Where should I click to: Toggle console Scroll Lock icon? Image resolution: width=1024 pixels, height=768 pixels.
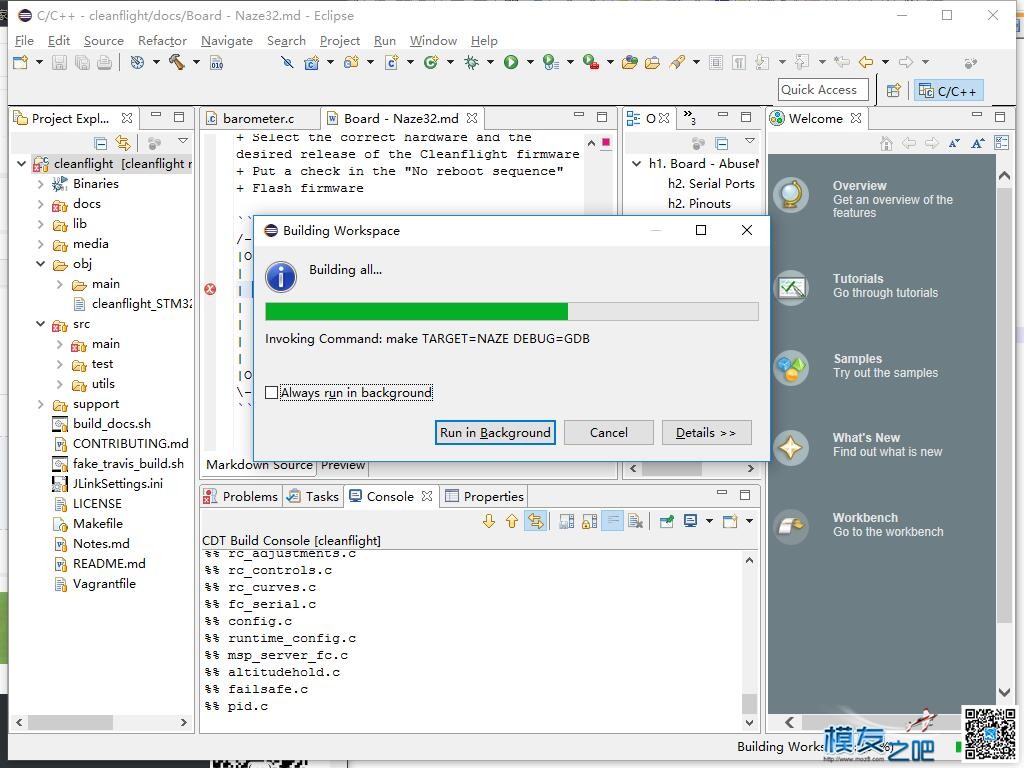click(589, 521)
